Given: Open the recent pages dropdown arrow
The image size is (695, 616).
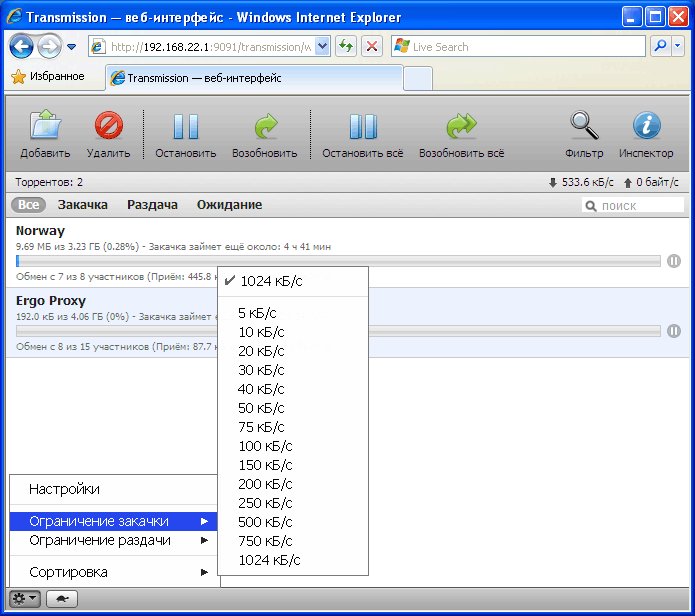Looking at the screenshot, I should [x=71, y=47].
